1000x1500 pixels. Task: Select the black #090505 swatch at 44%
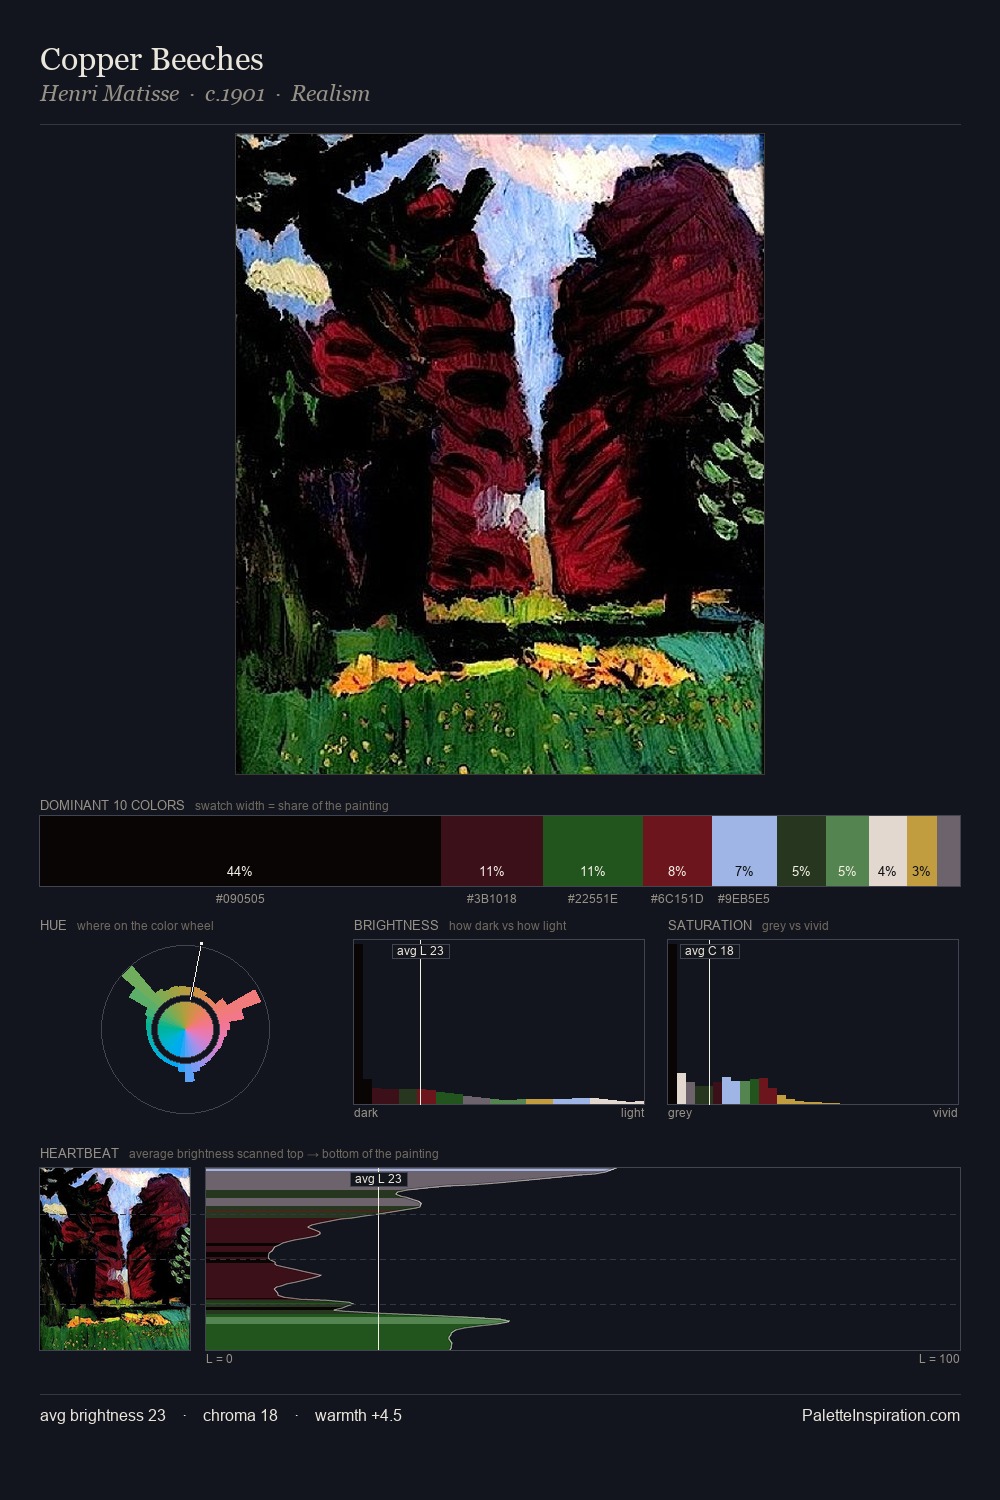(240, 851)
